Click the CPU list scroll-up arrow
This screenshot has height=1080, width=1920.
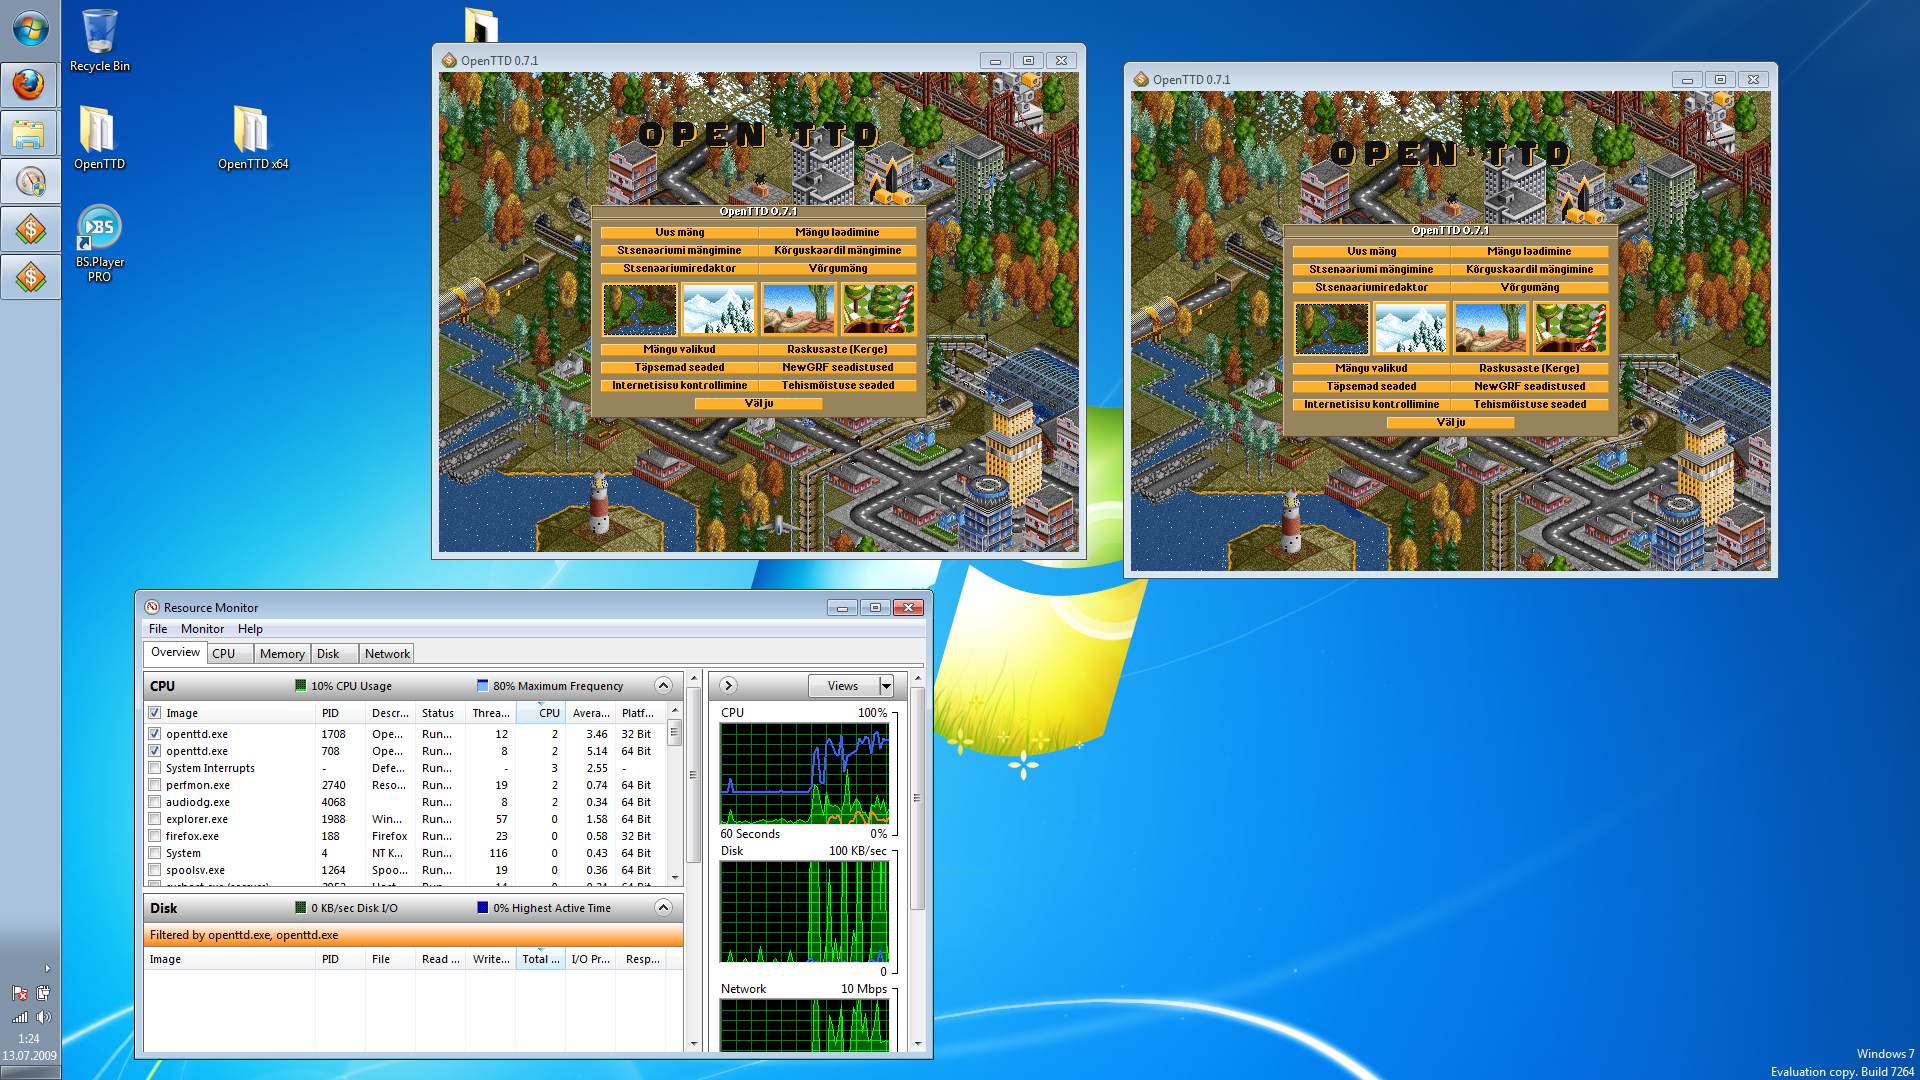[675, 710]
